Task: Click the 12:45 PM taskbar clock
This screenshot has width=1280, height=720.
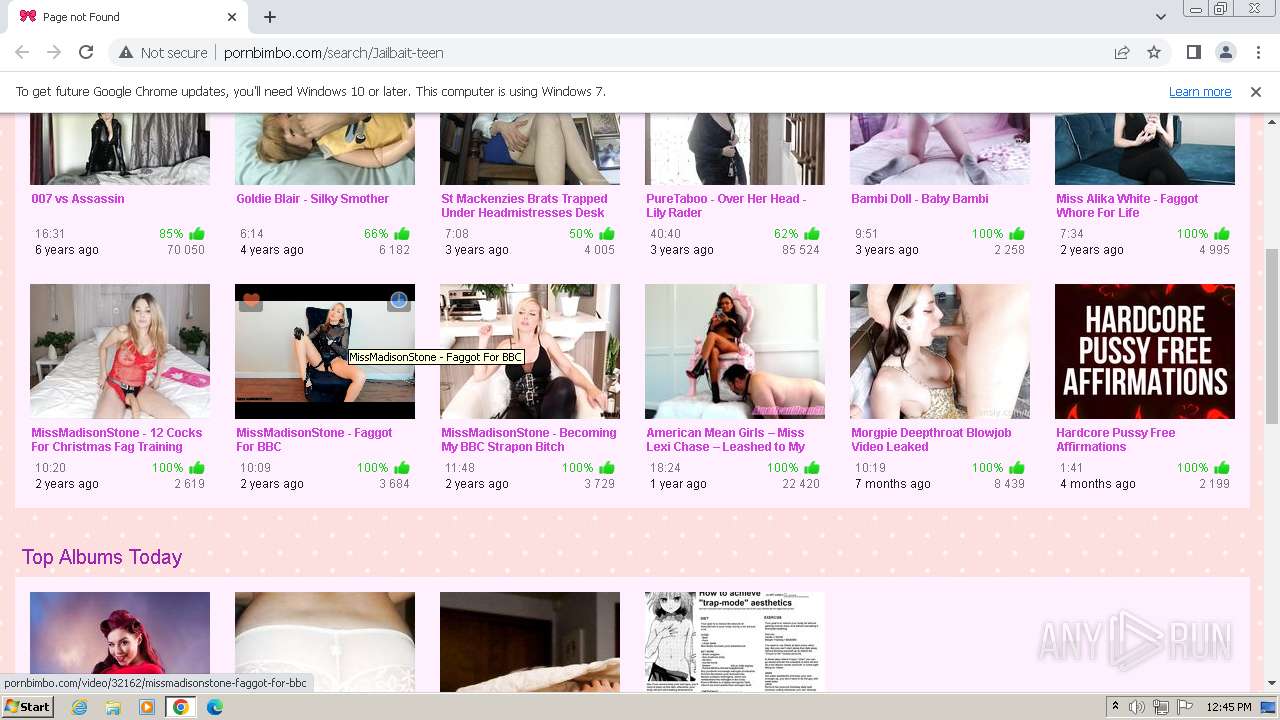Action: [1229, 707]
